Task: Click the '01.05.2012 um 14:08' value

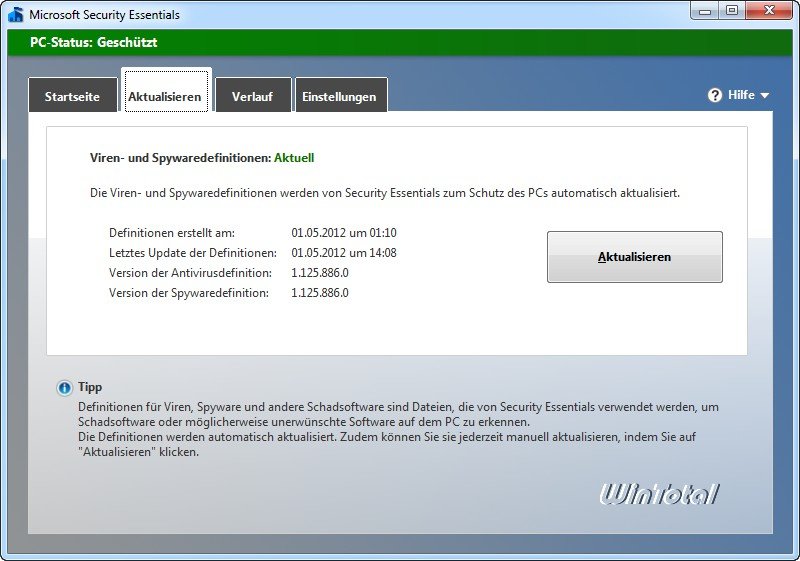Action: pos(344,253)
